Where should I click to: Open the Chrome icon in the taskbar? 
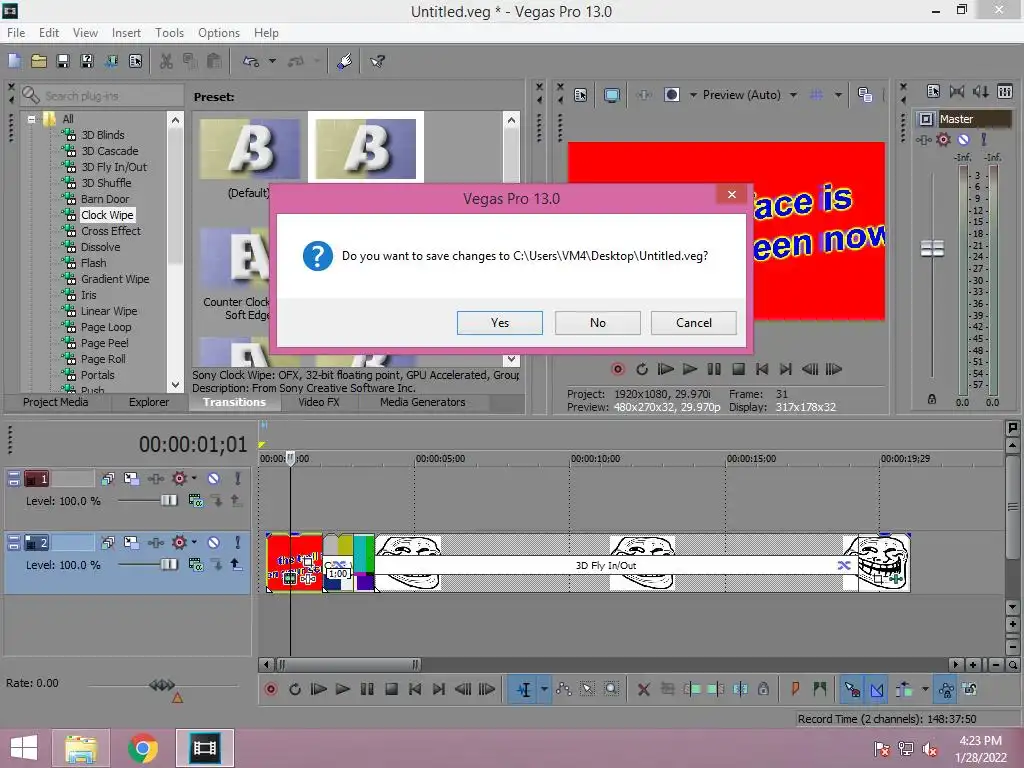pyautogui.click(x=142, y=748)
